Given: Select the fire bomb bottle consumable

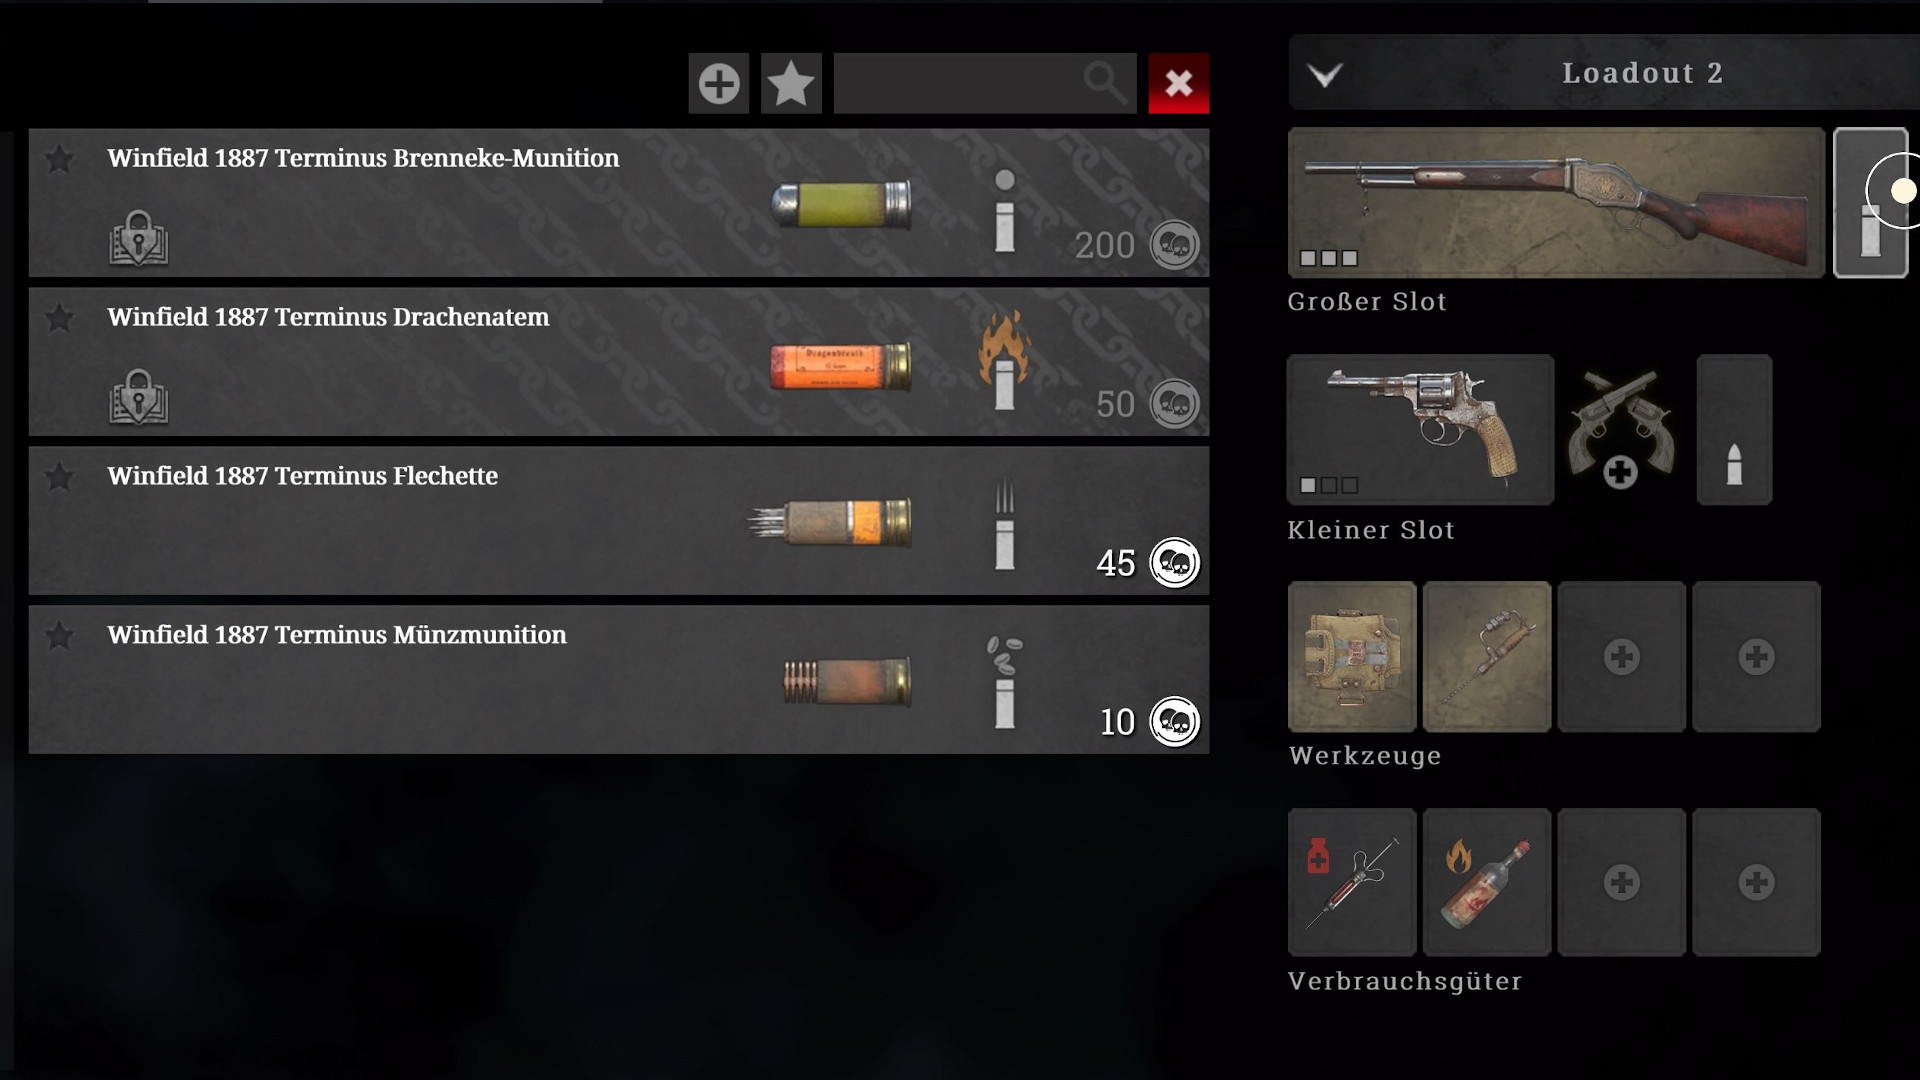Looking at the screenshot, I should [1487, 882].
